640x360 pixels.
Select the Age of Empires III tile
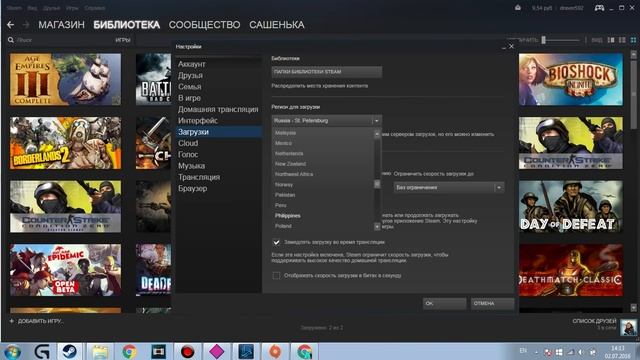pos(65,80)
